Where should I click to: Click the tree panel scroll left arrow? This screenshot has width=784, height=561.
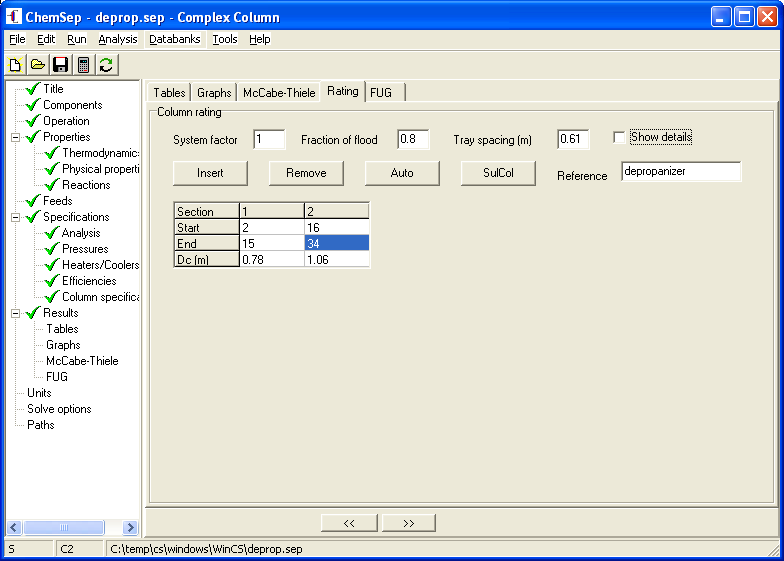tap(14, 527)
